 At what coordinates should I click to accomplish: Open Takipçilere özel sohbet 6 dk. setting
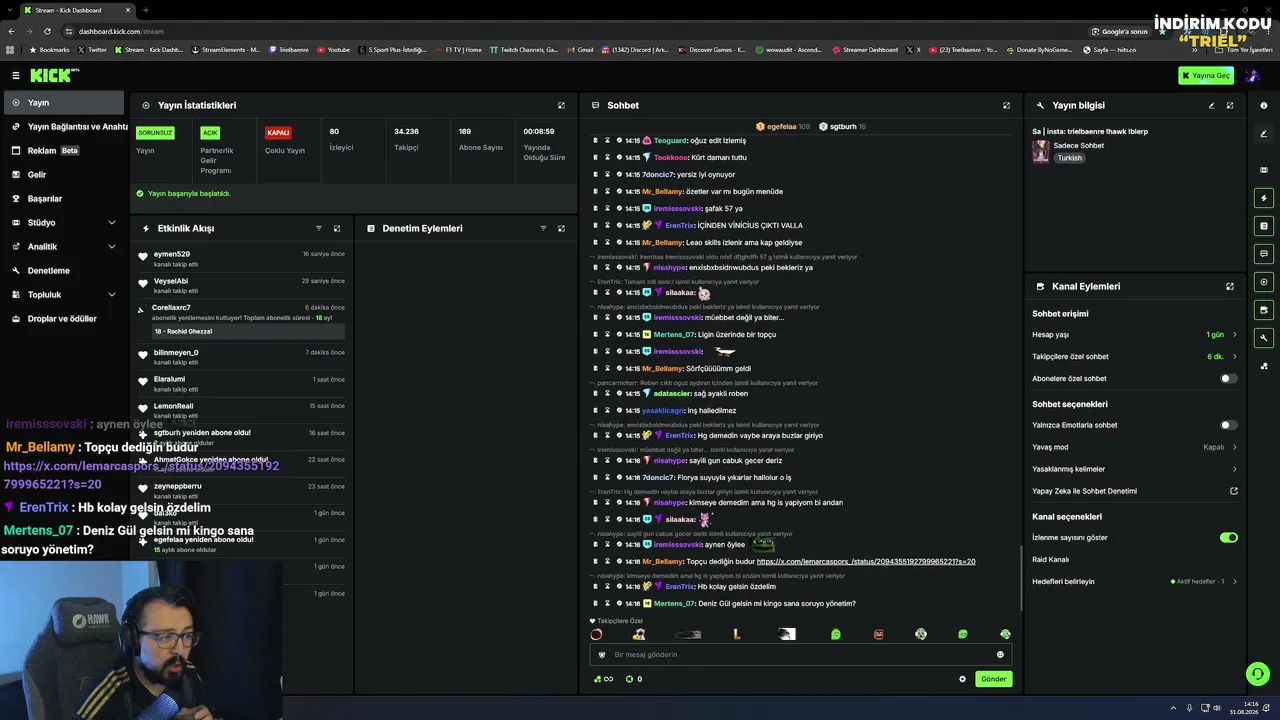tap(1134, 357)
